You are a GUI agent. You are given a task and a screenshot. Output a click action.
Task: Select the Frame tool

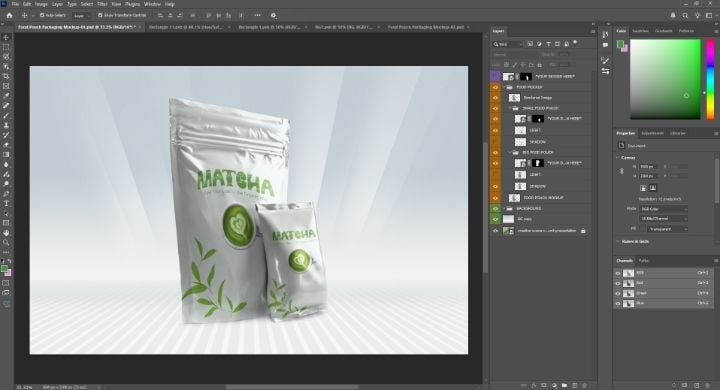pyautogui.click(x=6, y=86)
